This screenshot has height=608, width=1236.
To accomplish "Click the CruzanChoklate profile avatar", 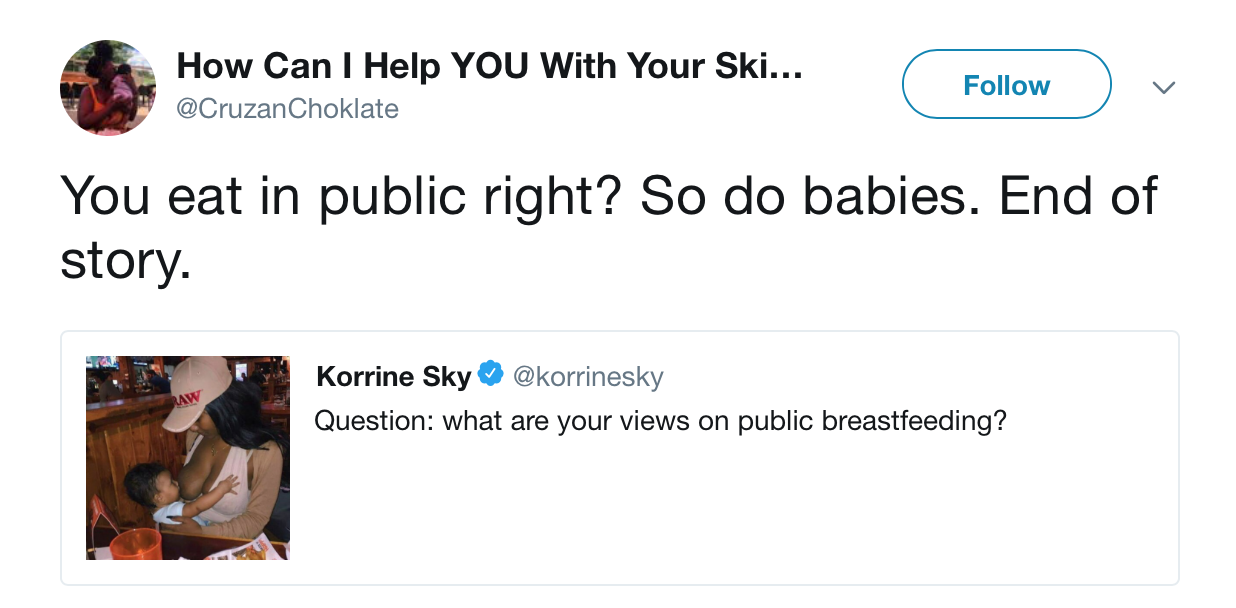I will point(108,87).
